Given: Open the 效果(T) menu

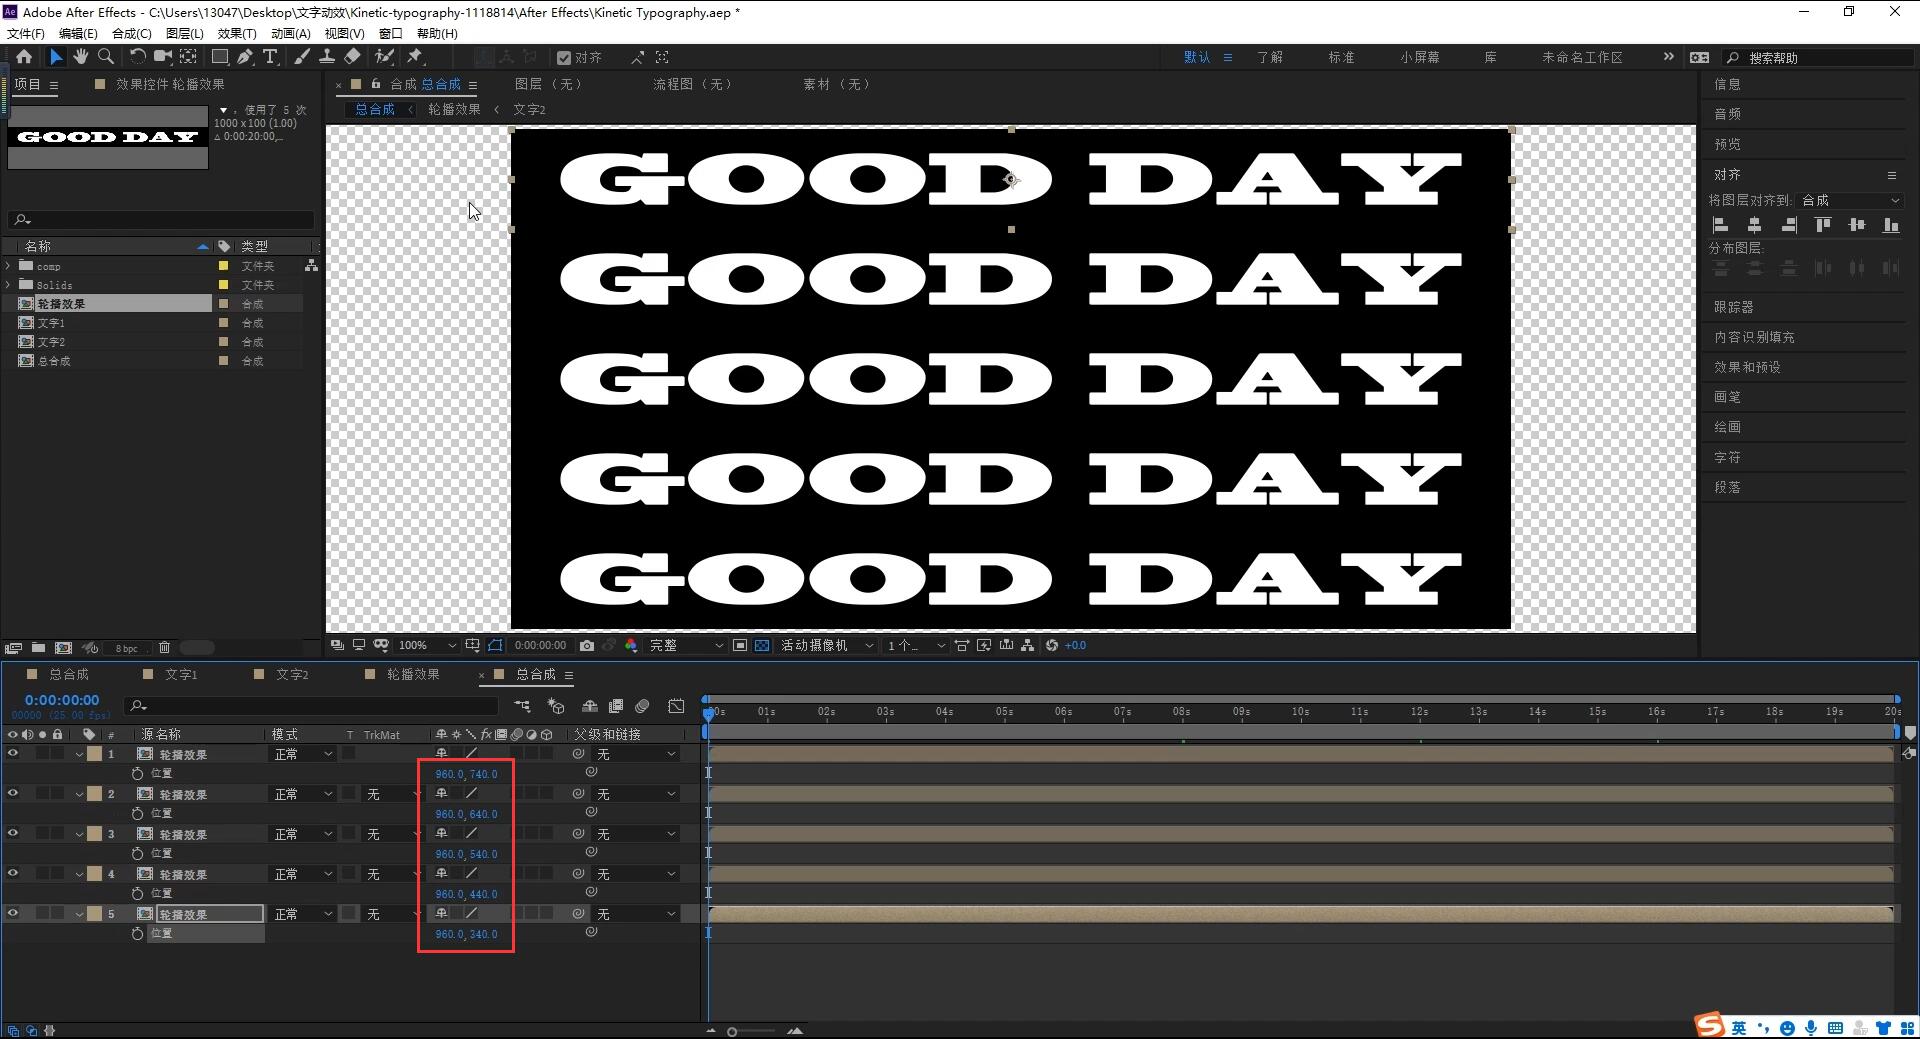Looking at the screenshot, I should pyautogui.click(x=237, y=33).
